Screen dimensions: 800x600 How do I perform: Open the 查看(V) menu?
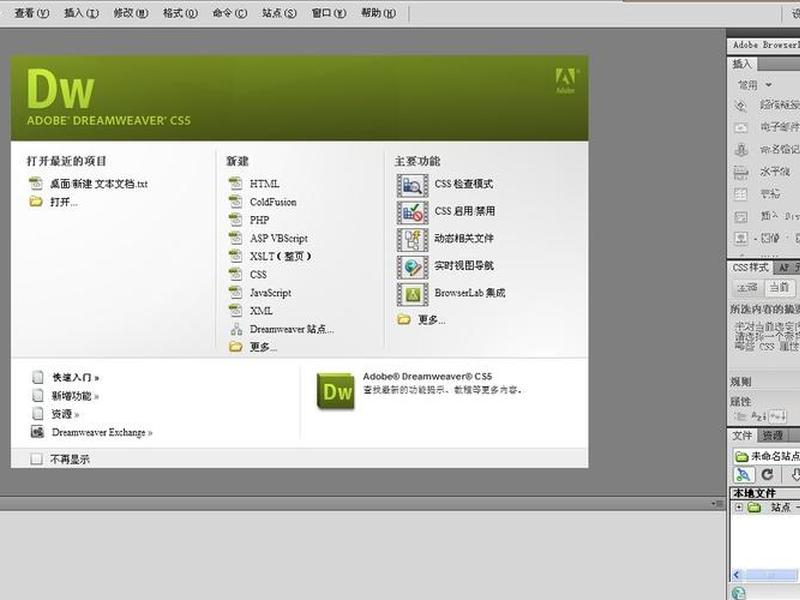click(x=31, y=13)
